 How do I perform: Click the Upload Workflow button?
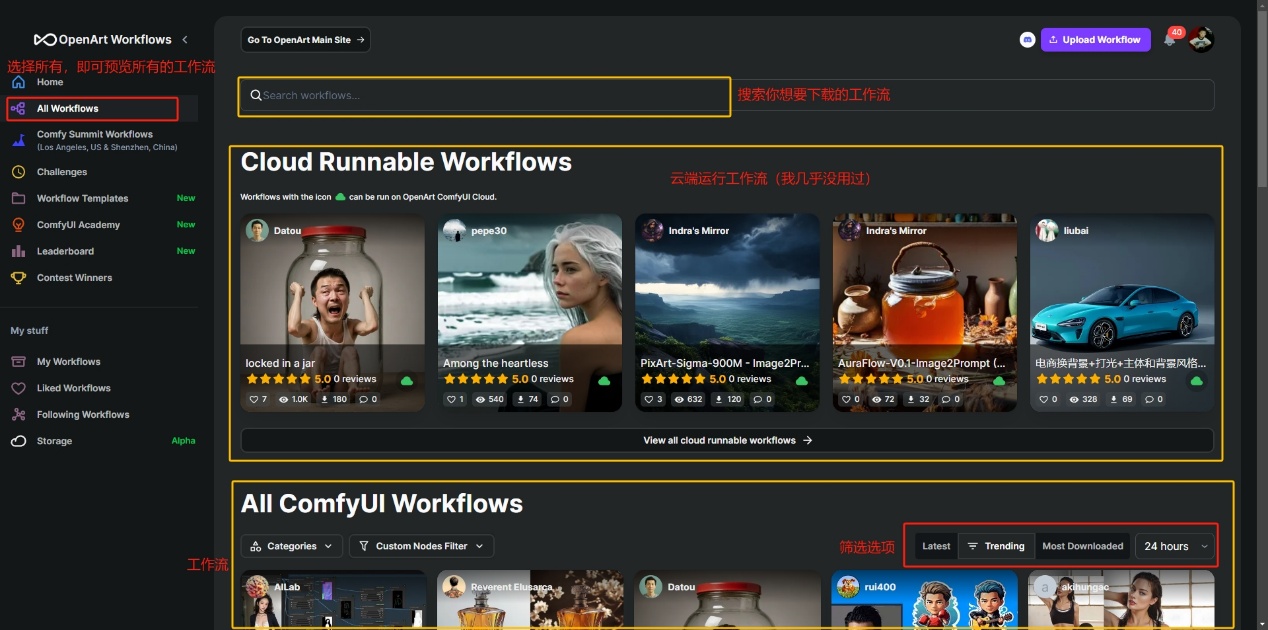pyautogui.click(x=1095, y=40)
